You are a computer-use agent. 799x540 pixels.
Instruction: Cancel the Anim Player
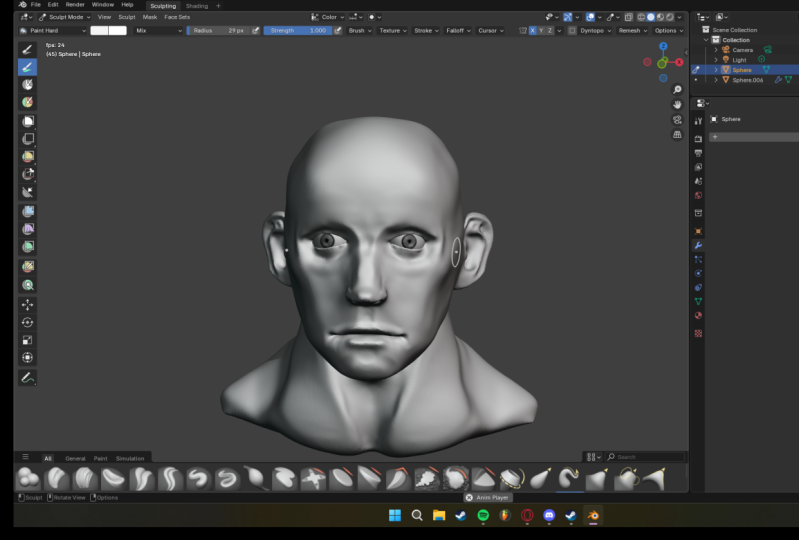(469, 498)
